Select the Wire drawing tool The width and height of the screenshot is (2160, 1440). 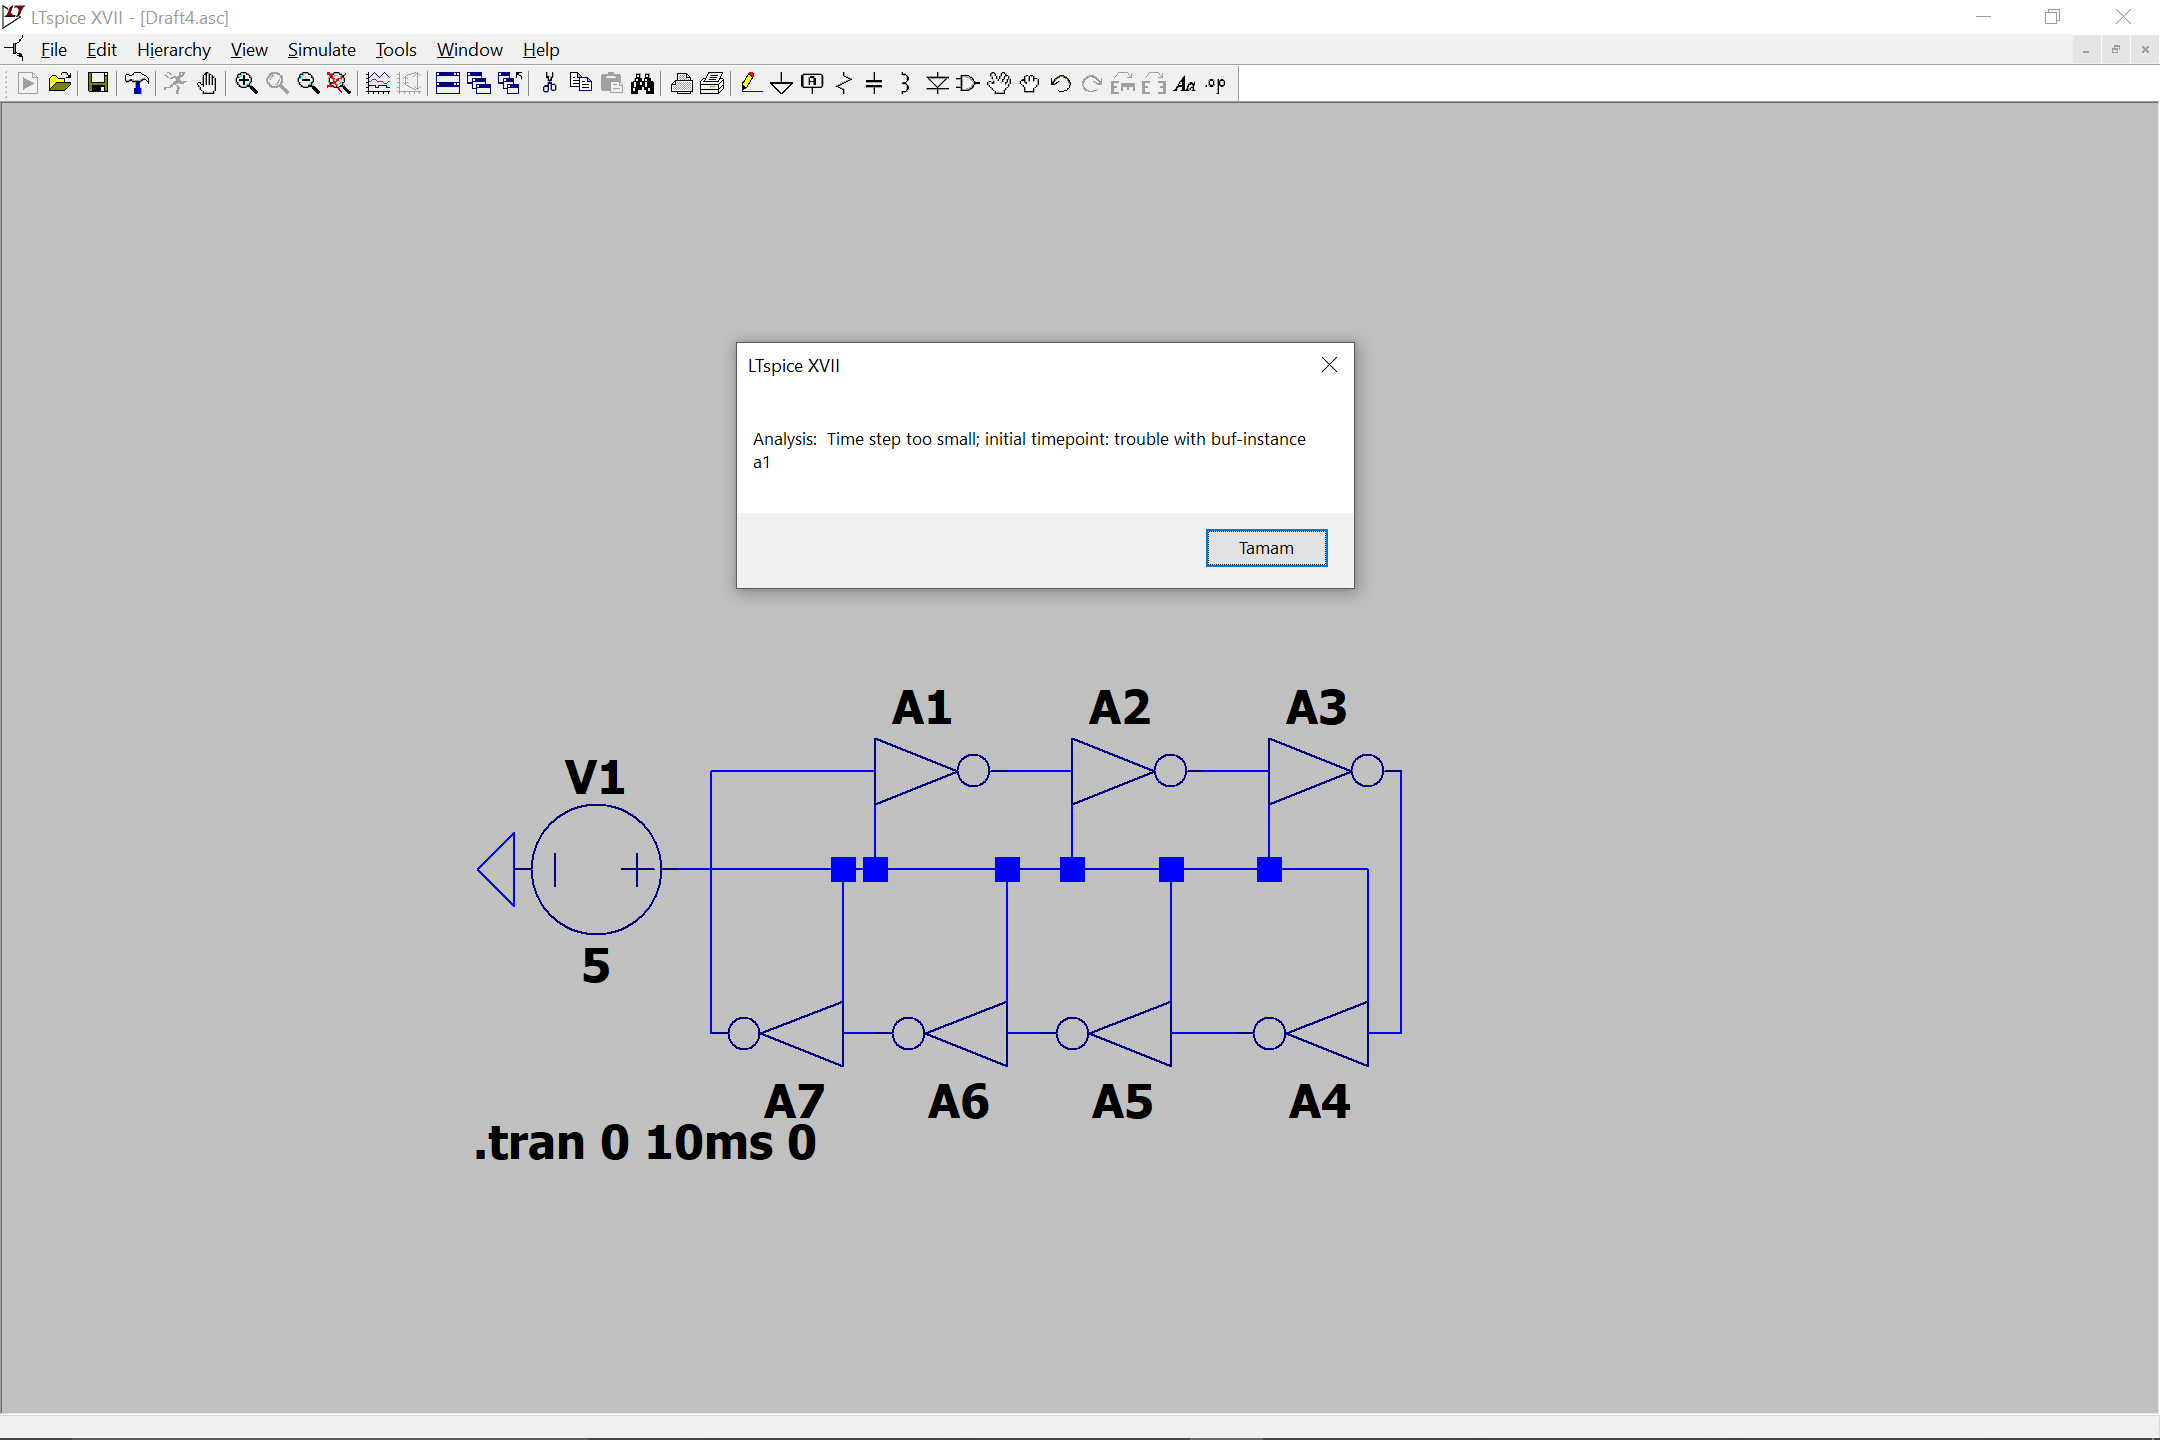[x=750, y=83]
